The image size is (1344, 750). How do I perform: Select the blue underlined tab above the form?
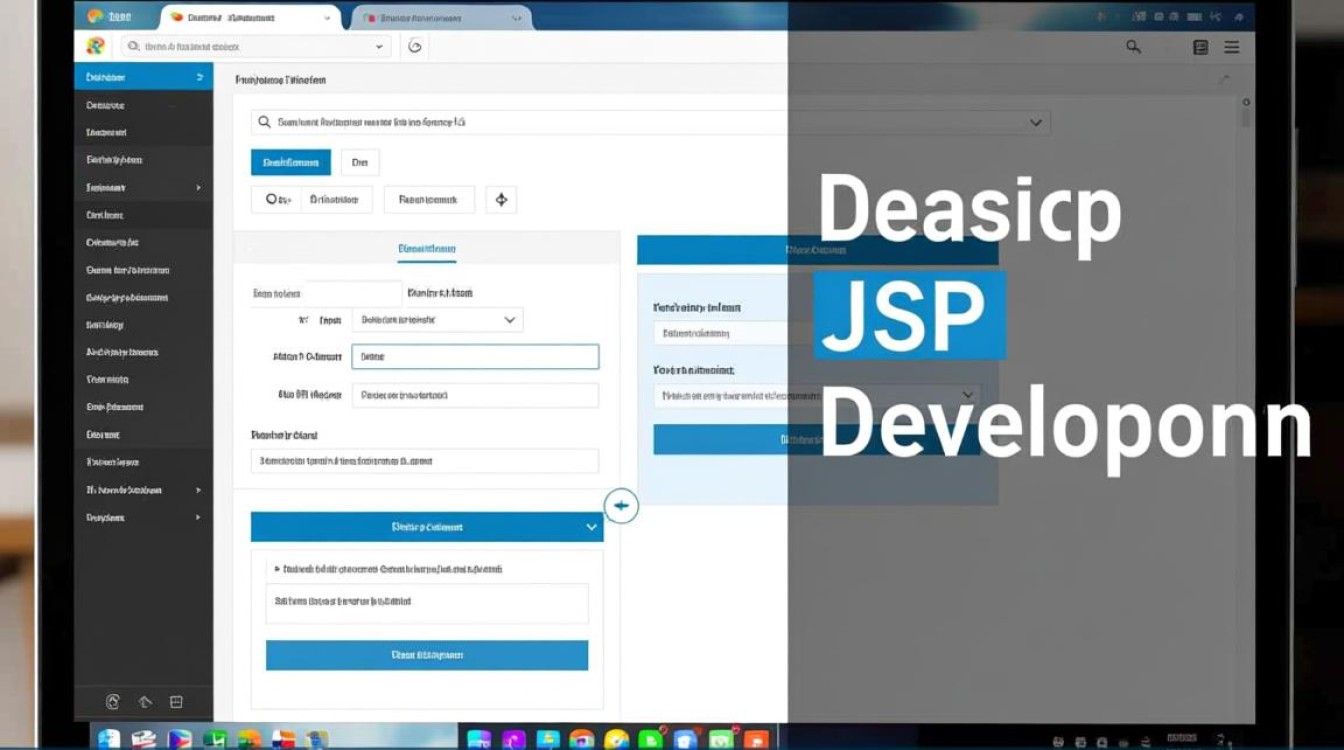[426, 248]
